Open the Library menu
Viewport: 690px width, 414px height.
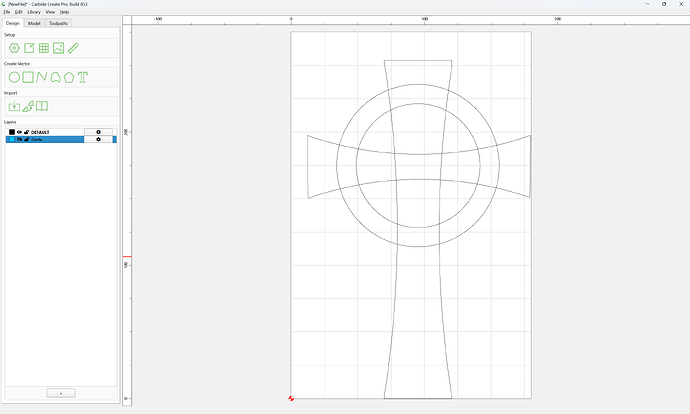[x=34, y=12]
